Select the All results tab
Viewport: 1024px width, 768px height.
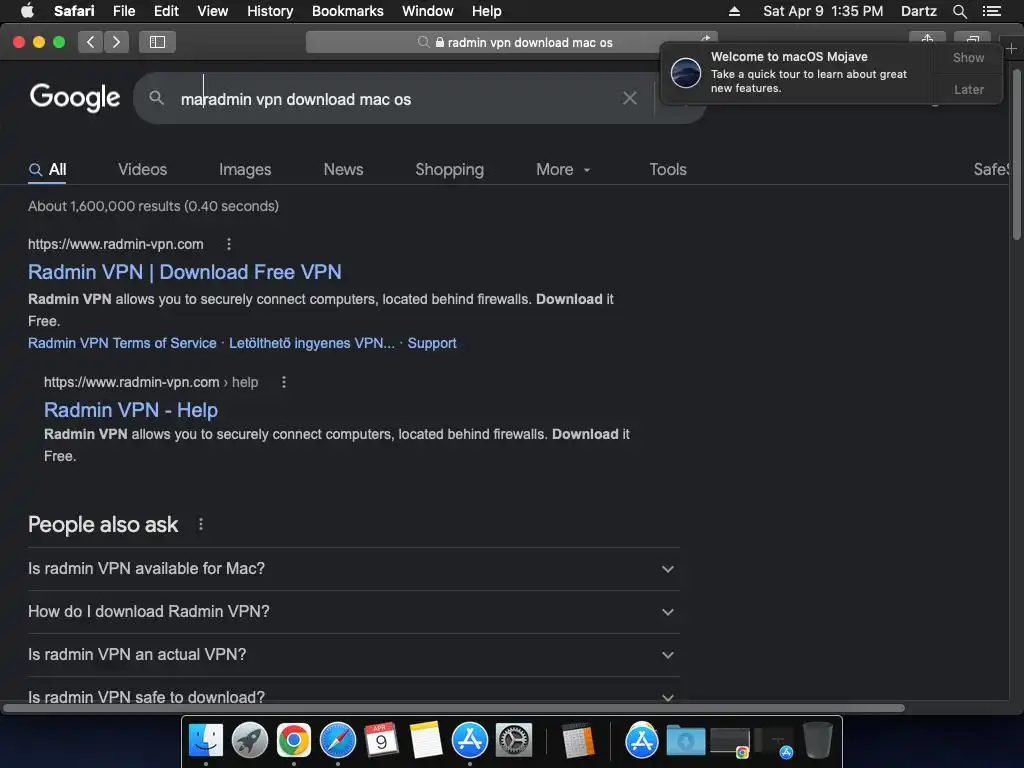tap(48, 170)
